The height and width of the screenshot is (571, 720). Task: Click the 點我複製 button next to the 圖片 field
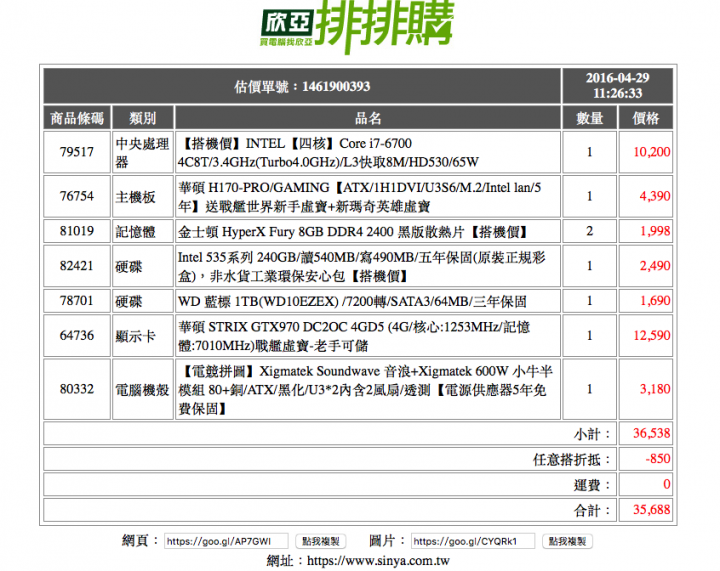point(568,541)
